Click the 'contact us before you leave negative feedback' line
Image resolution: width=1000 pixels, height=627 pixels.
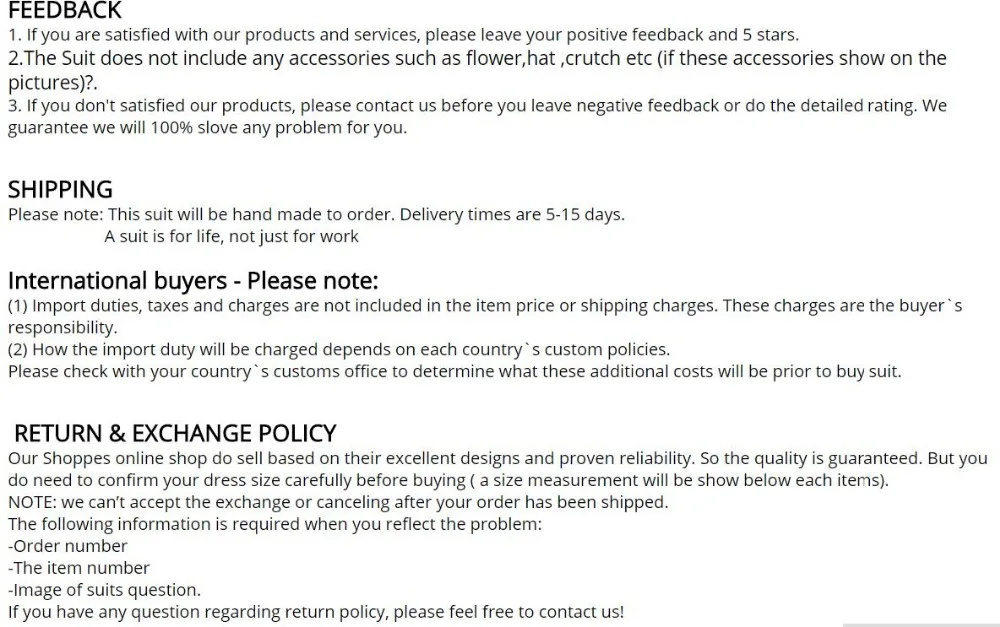click(x=477, y=105)
